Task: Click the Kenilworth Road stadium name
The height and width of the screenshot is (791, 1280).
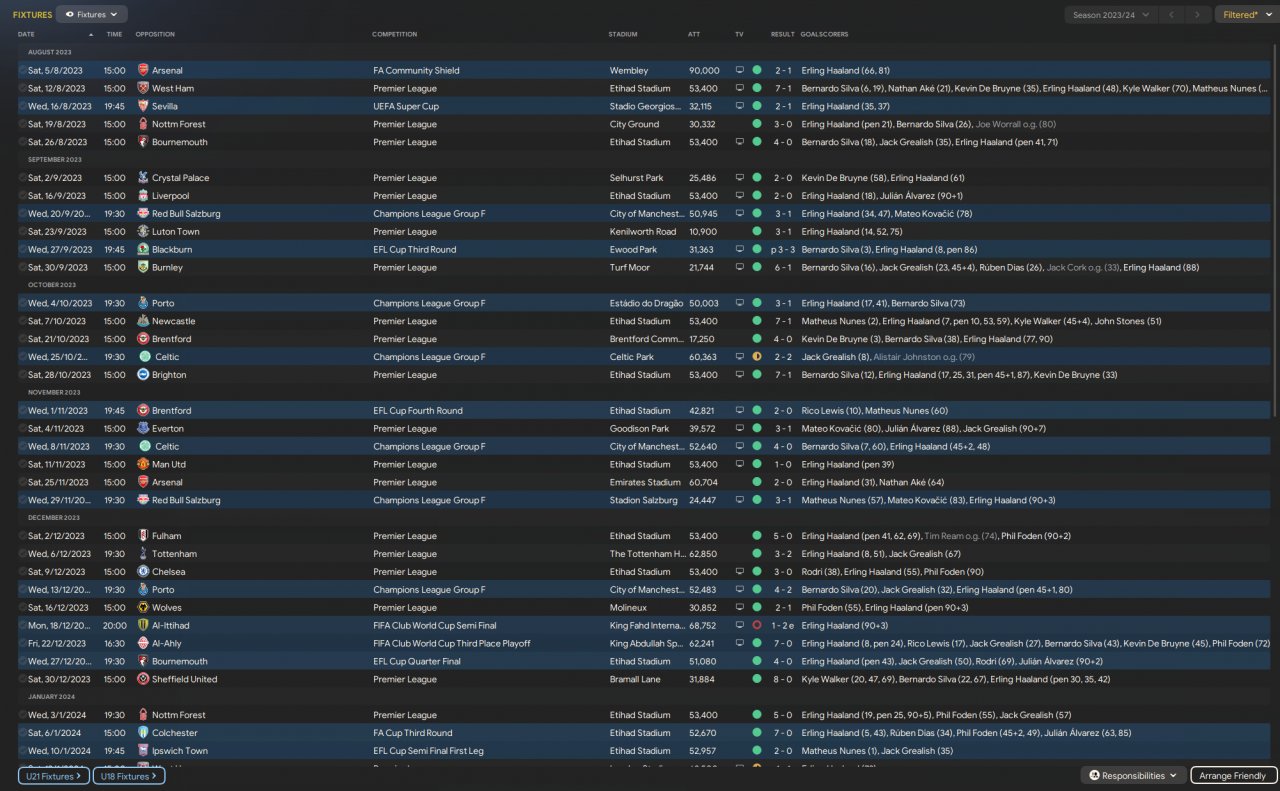Action: click(x=643, y=232)
